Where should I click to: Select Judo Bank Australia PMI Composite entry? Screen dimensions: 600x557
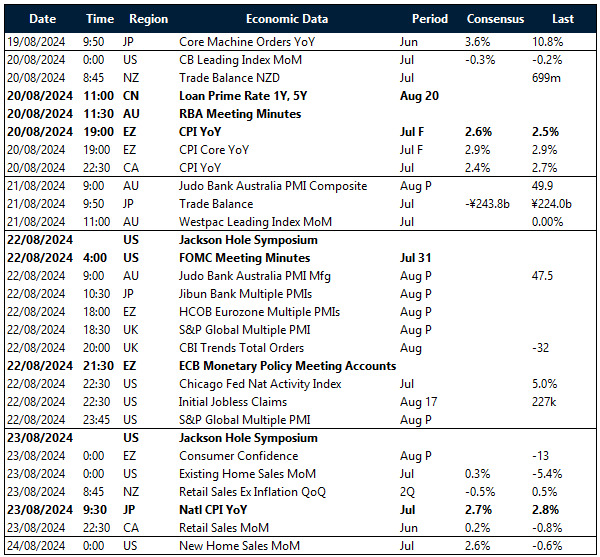point(273,186)
